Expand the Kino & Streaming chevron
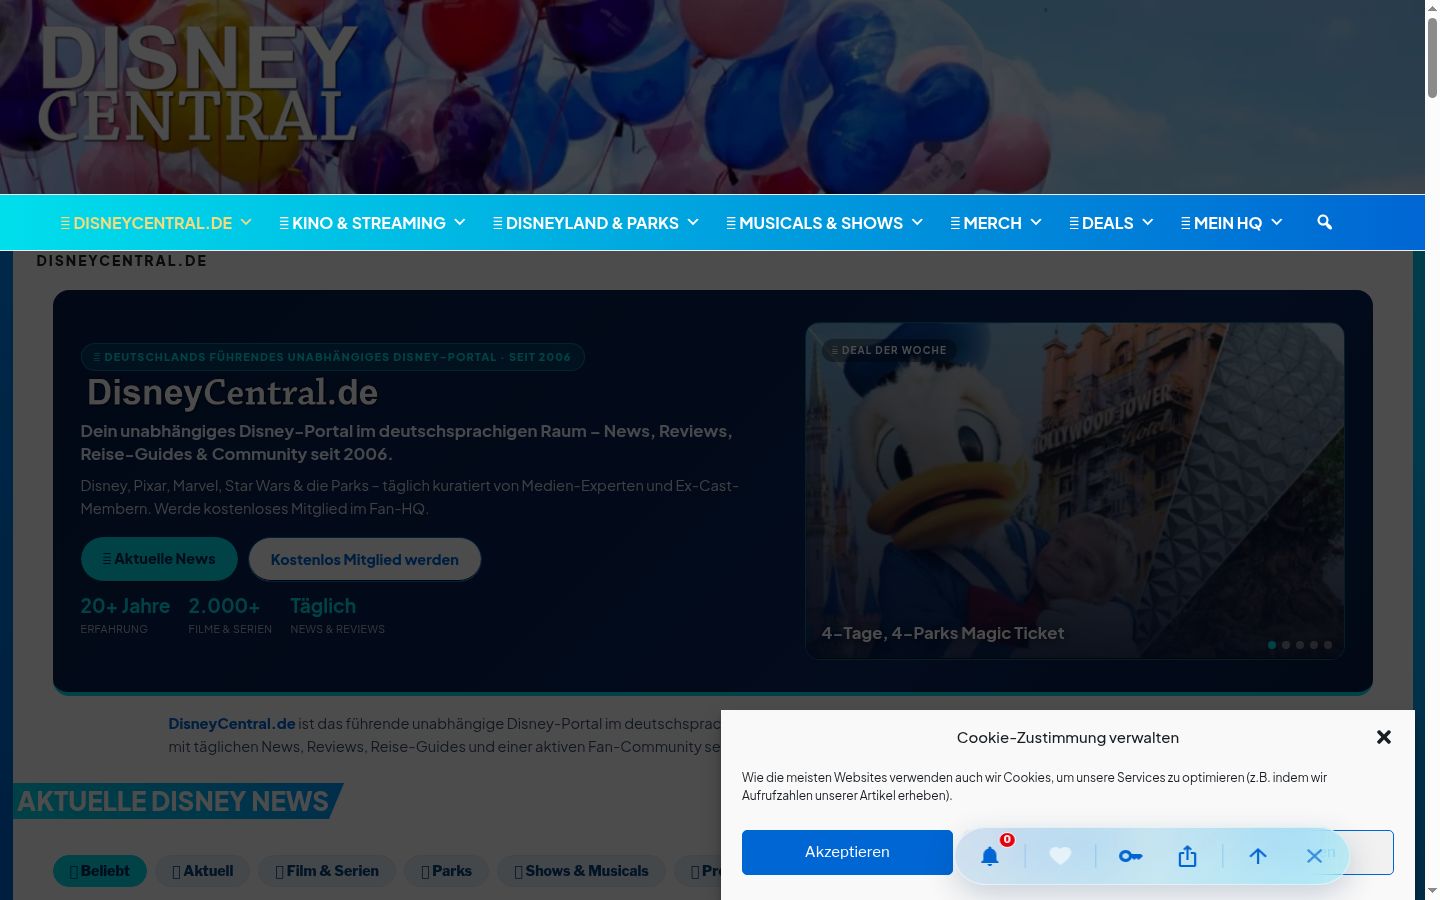 click(x=460, y=222)
